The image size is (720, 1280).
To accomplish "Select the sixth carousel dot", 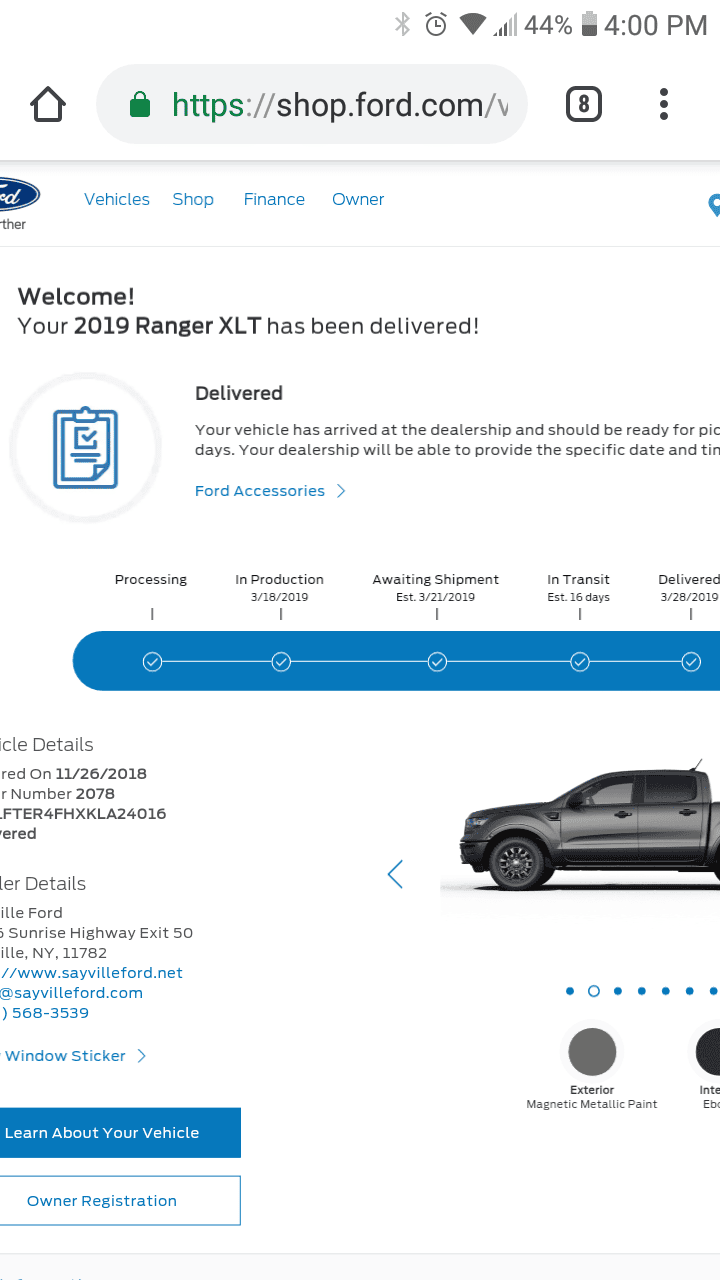I will 689,991.
